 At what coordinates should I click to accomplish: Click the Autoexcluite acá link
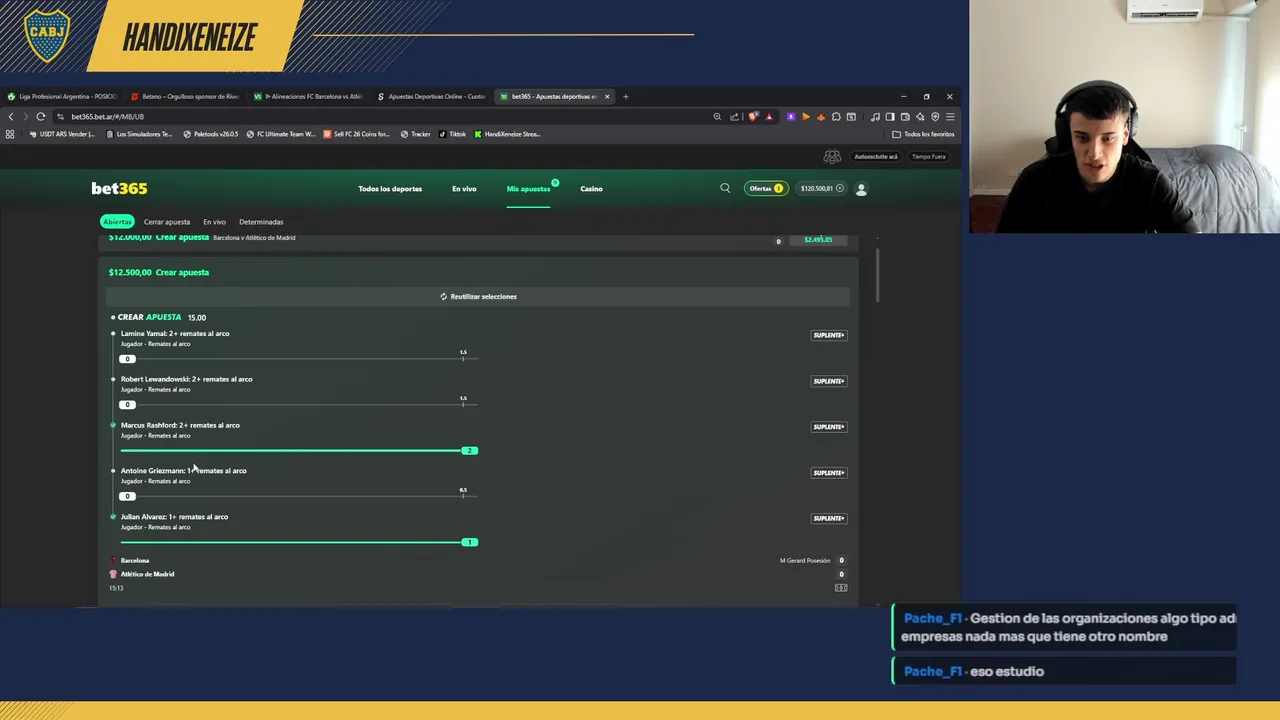point(875,157)
